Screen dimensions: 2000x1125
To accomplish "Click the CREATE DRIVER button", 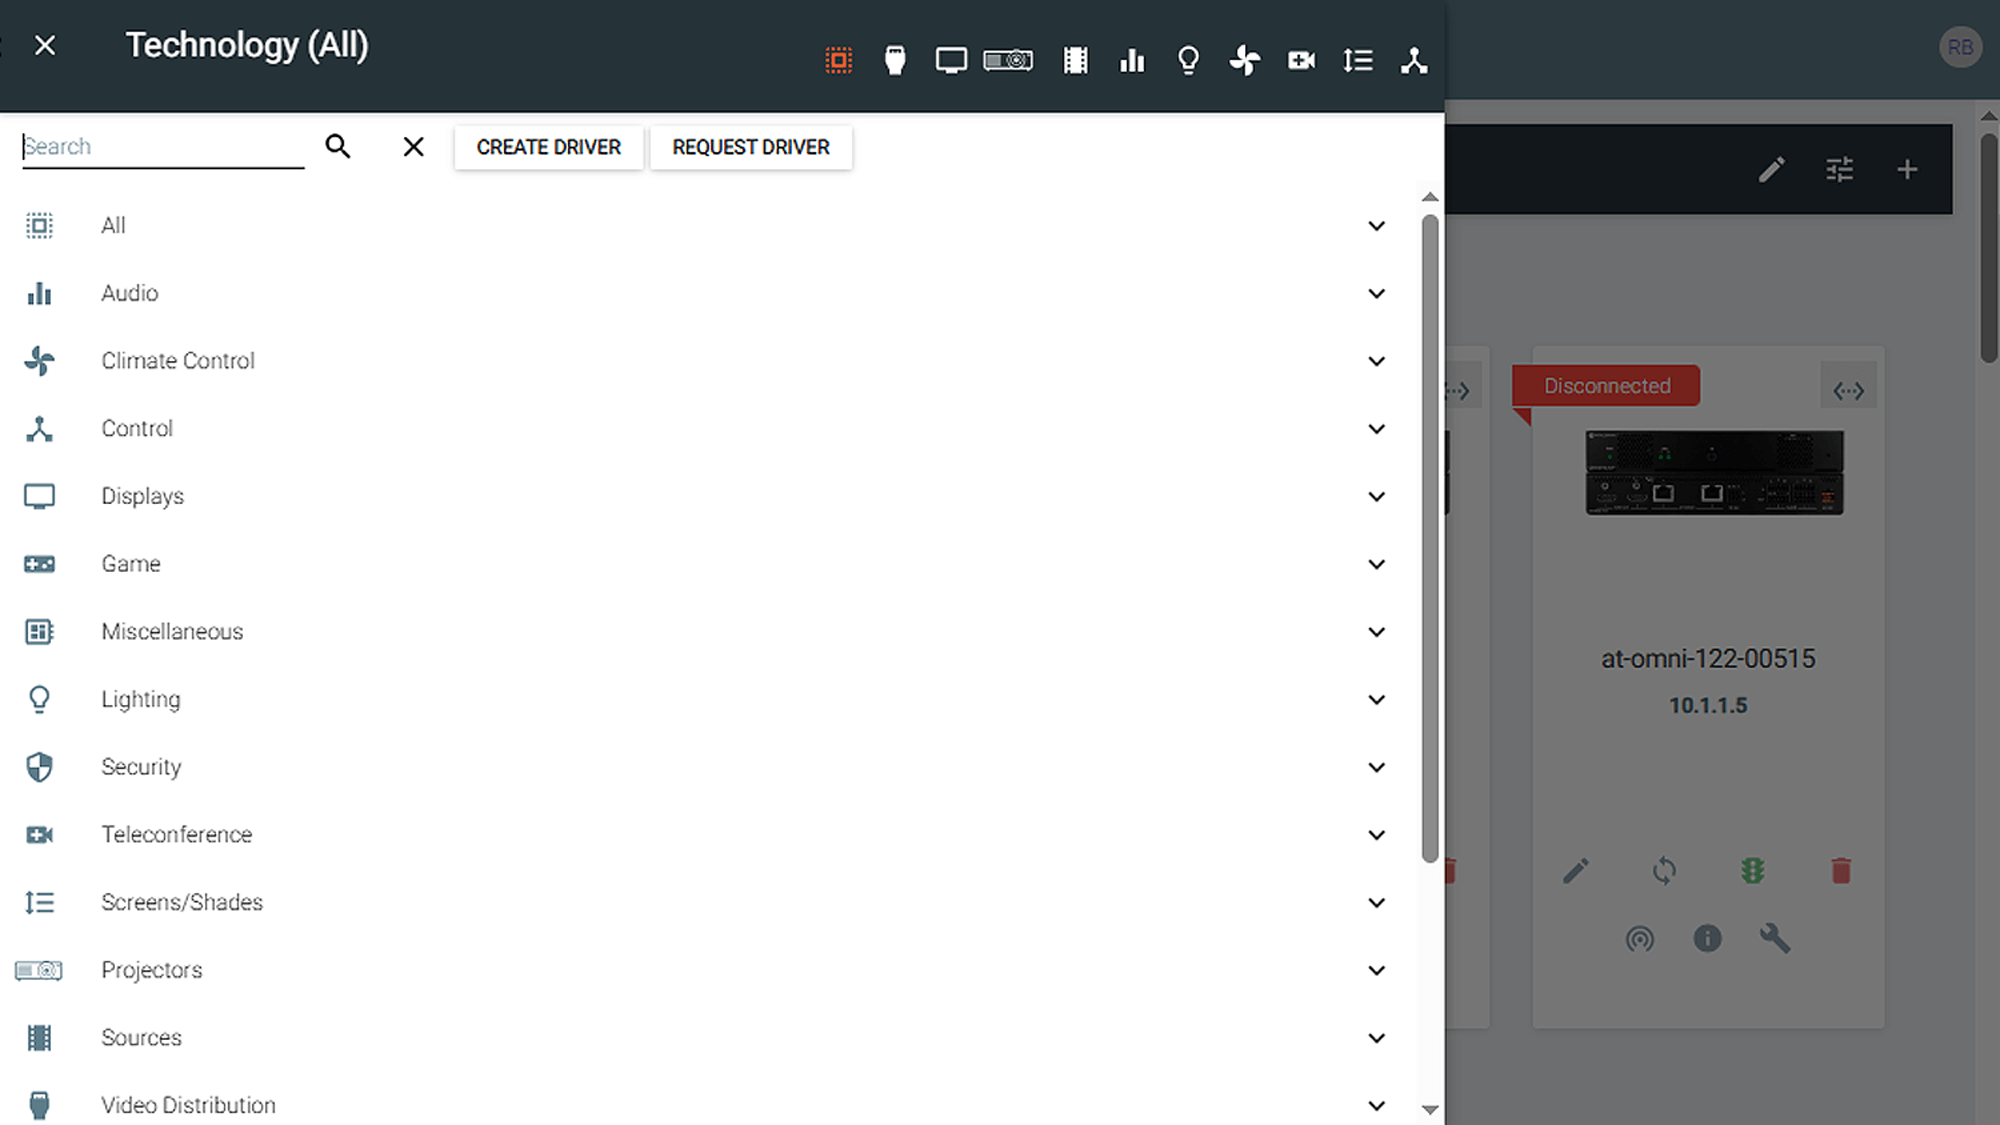I will click(x=548, y=147).
